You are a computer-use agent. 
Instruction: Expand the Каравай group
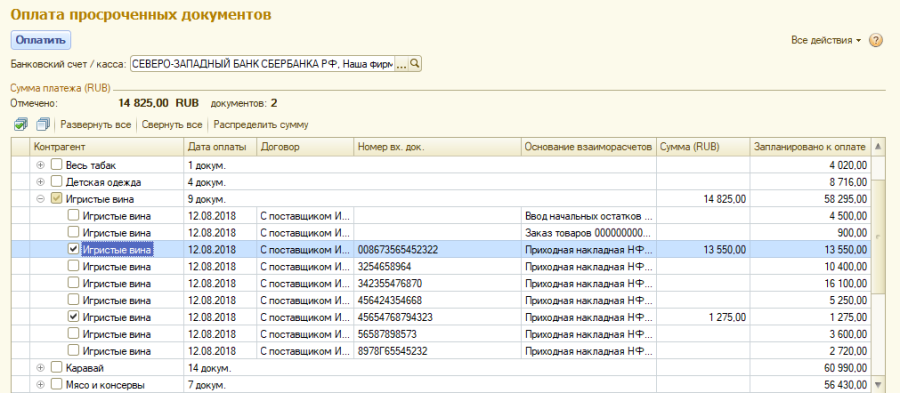[x=40, y=367]
